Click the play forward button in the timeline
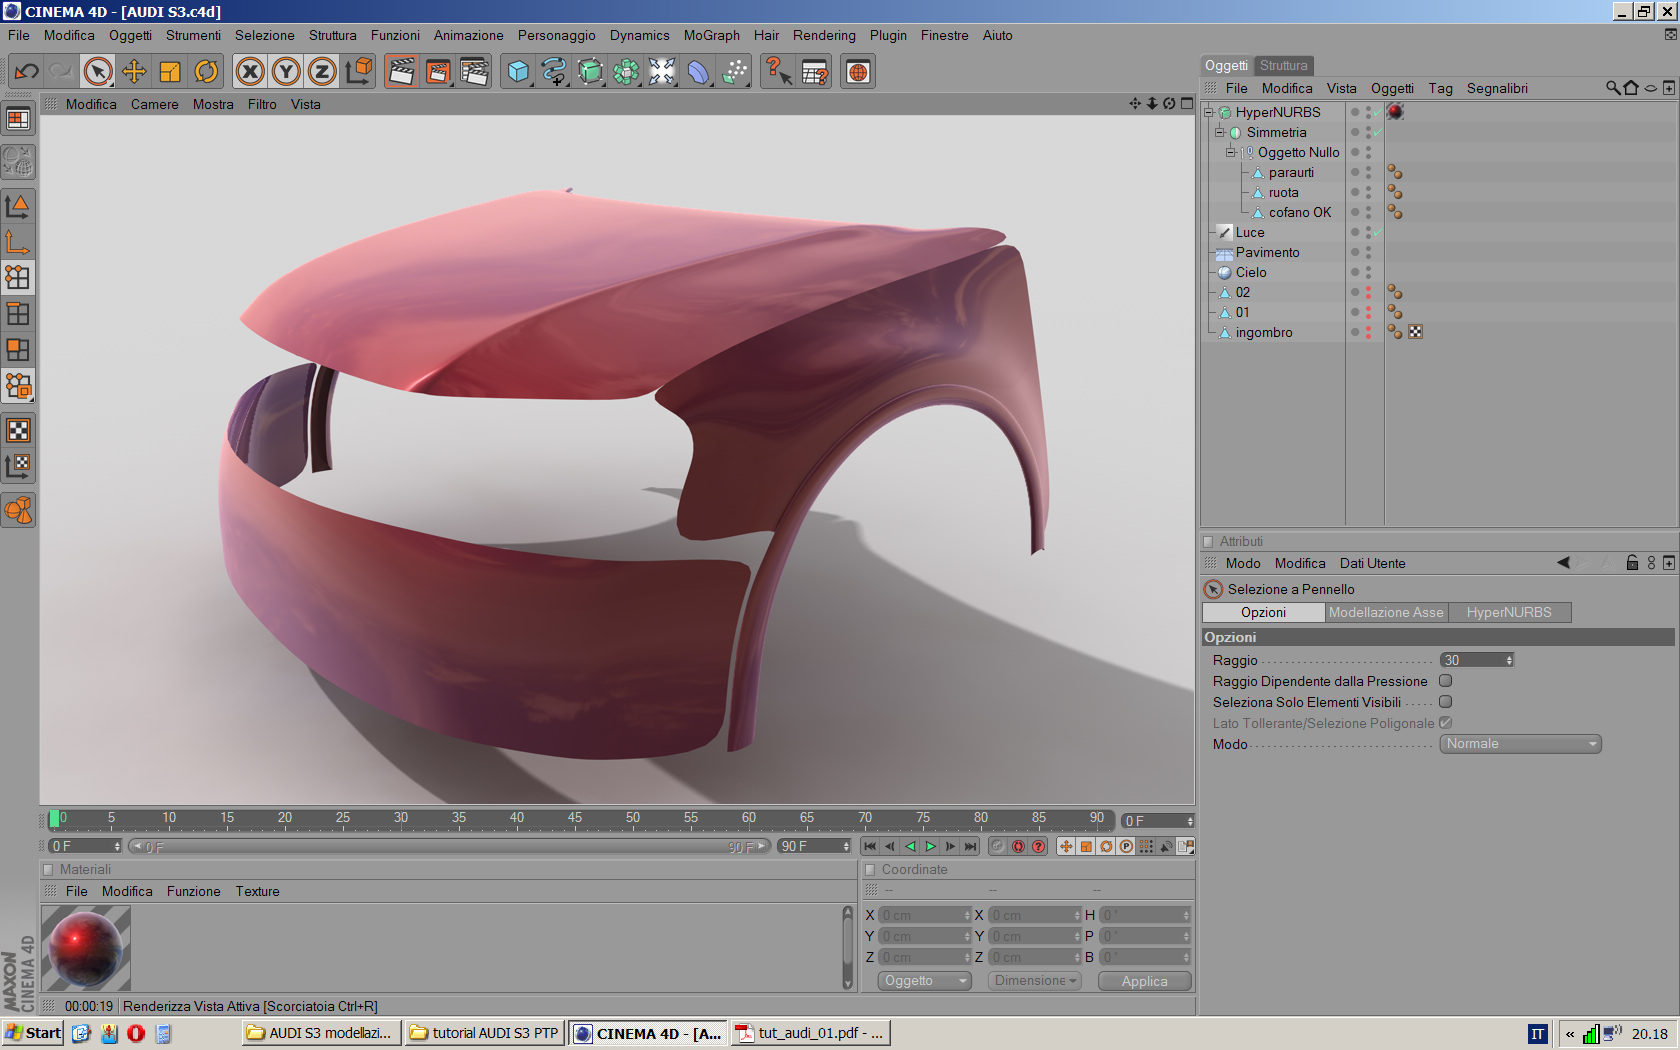Image resolution: width=1680 pixels, height=1050 pixels. (930, 846)
